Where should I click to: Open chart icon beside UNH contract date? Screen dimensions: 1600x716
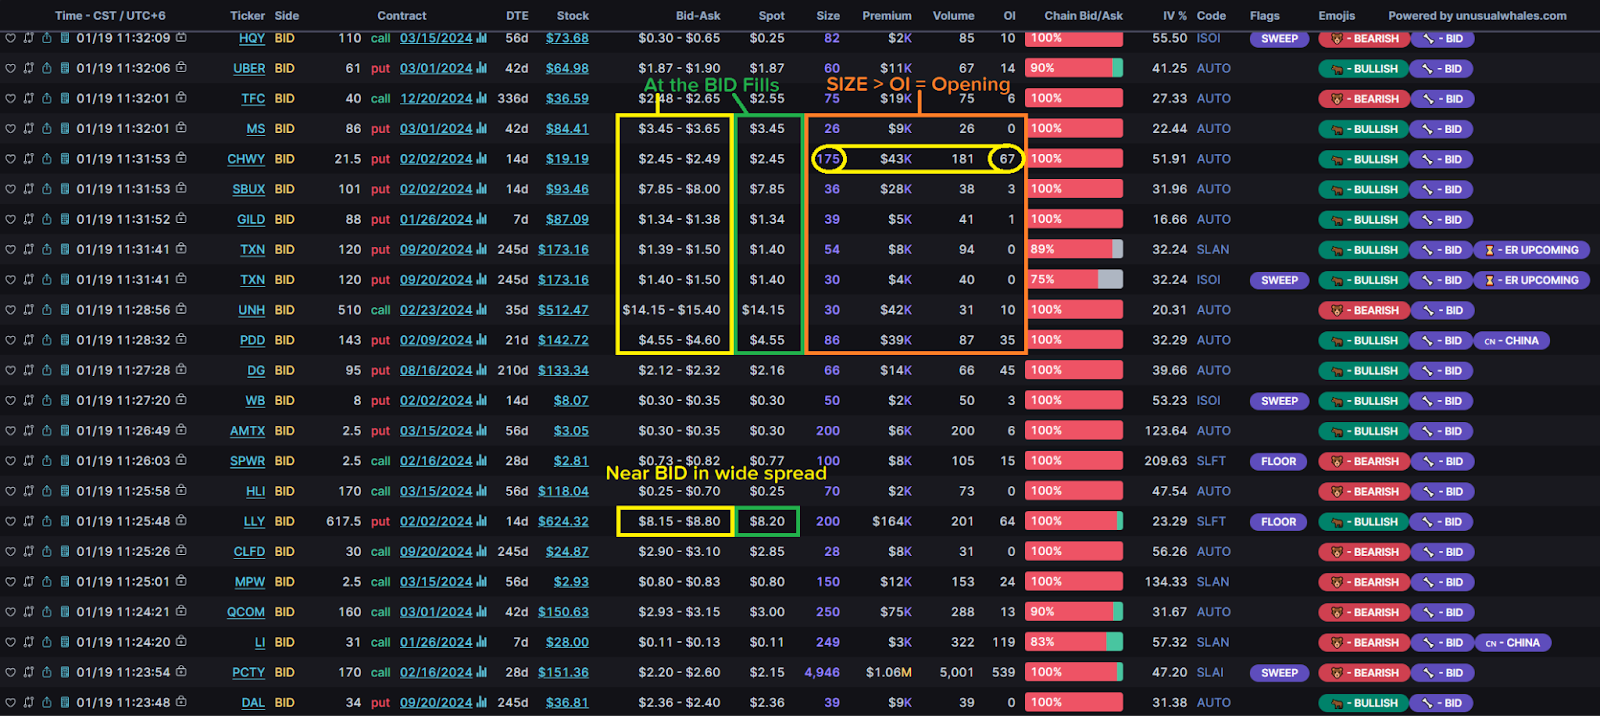click(482, 309)
